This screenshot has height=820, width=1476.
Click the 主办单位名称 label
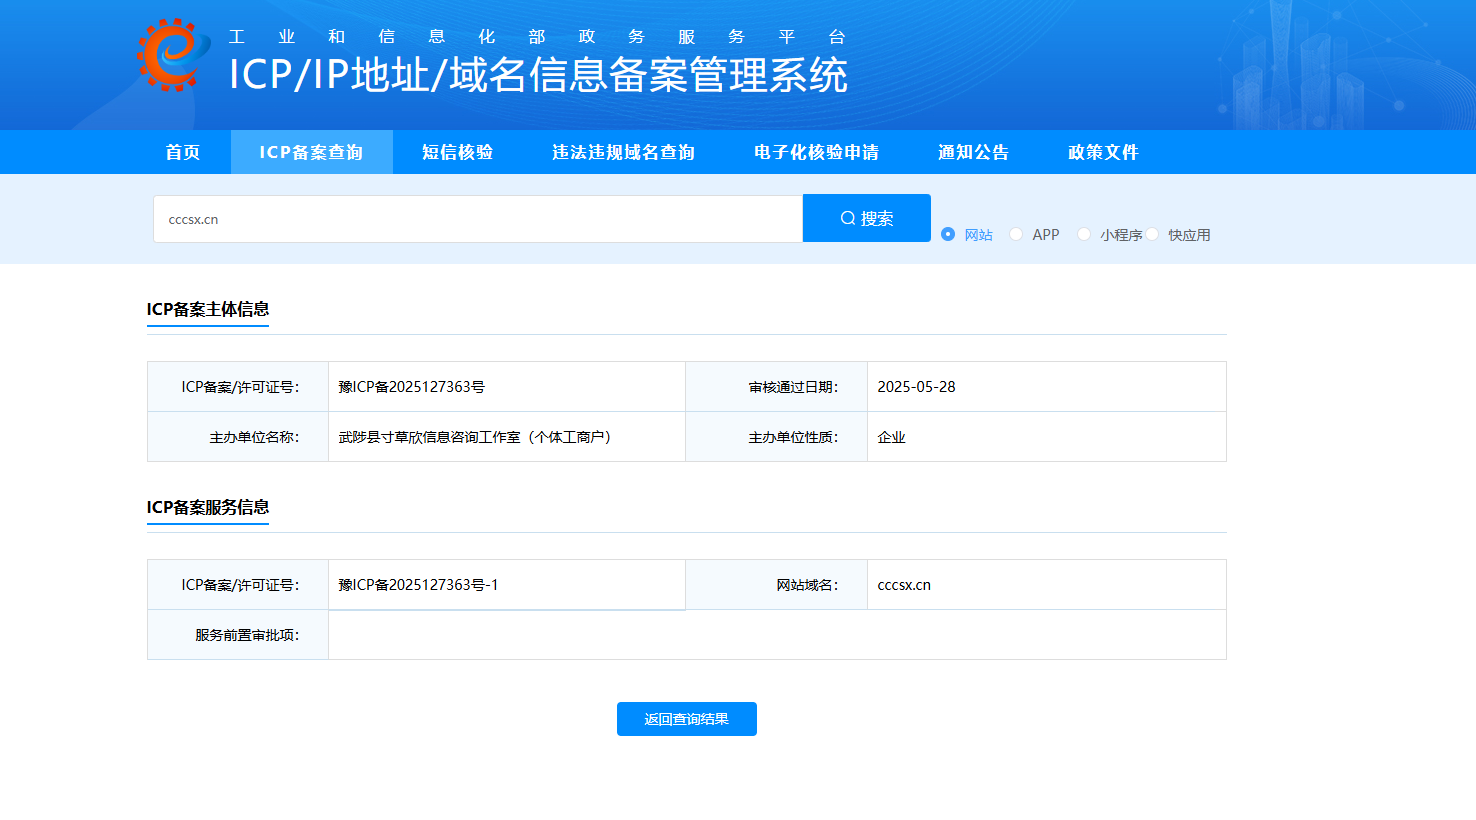(x=254, y=437)
